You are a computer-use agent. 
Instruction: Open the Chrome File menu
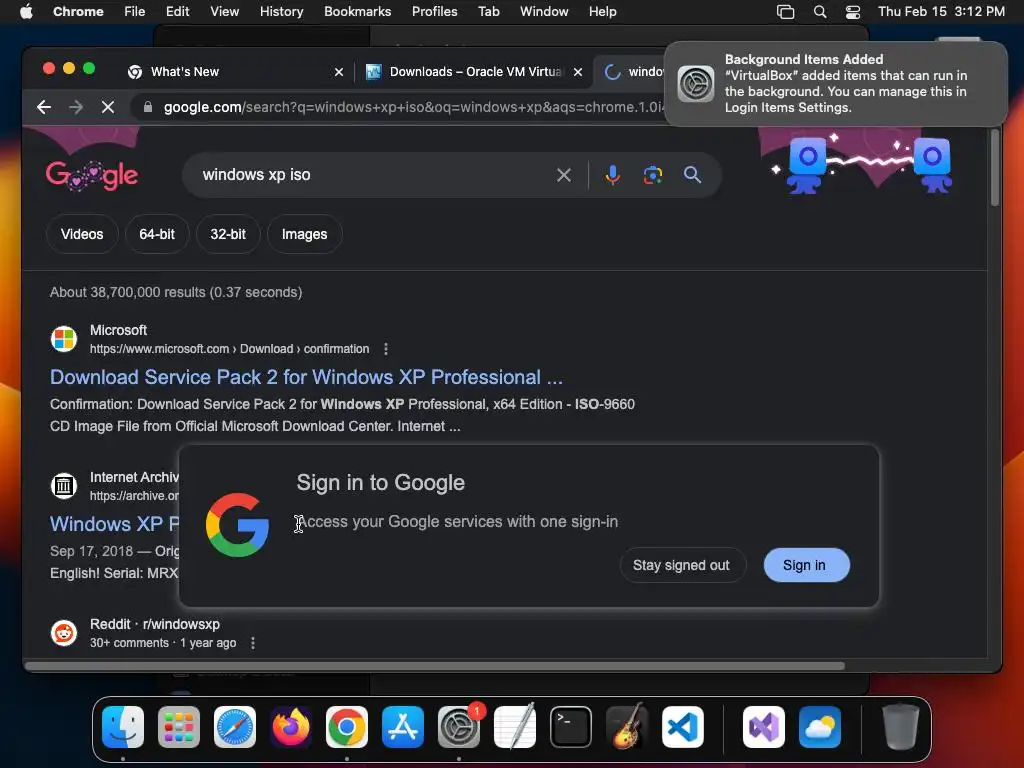pyautogui.click(x=135, y=12)
